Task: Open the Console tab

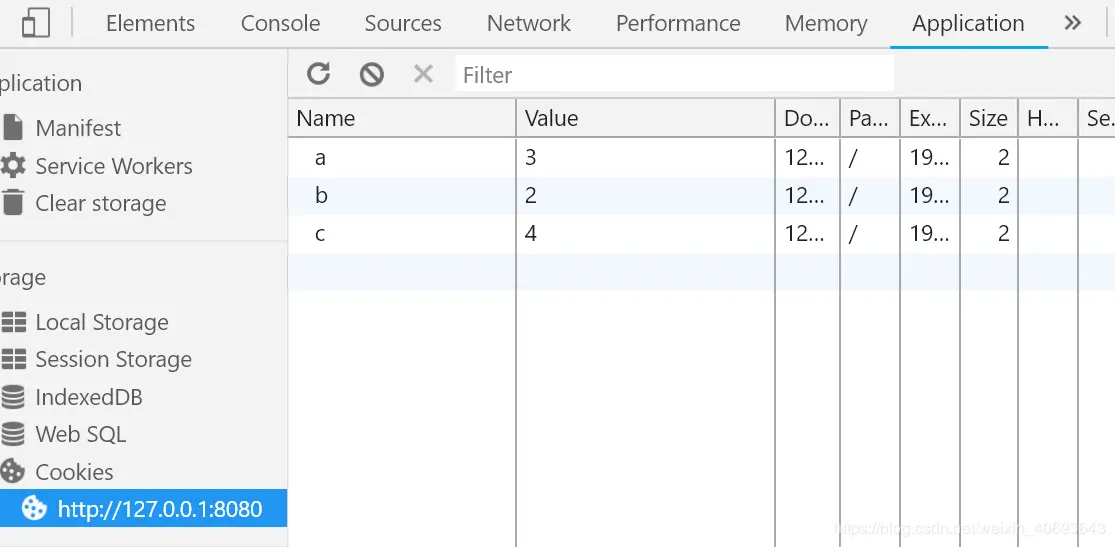Action: [x=280, y=23]
